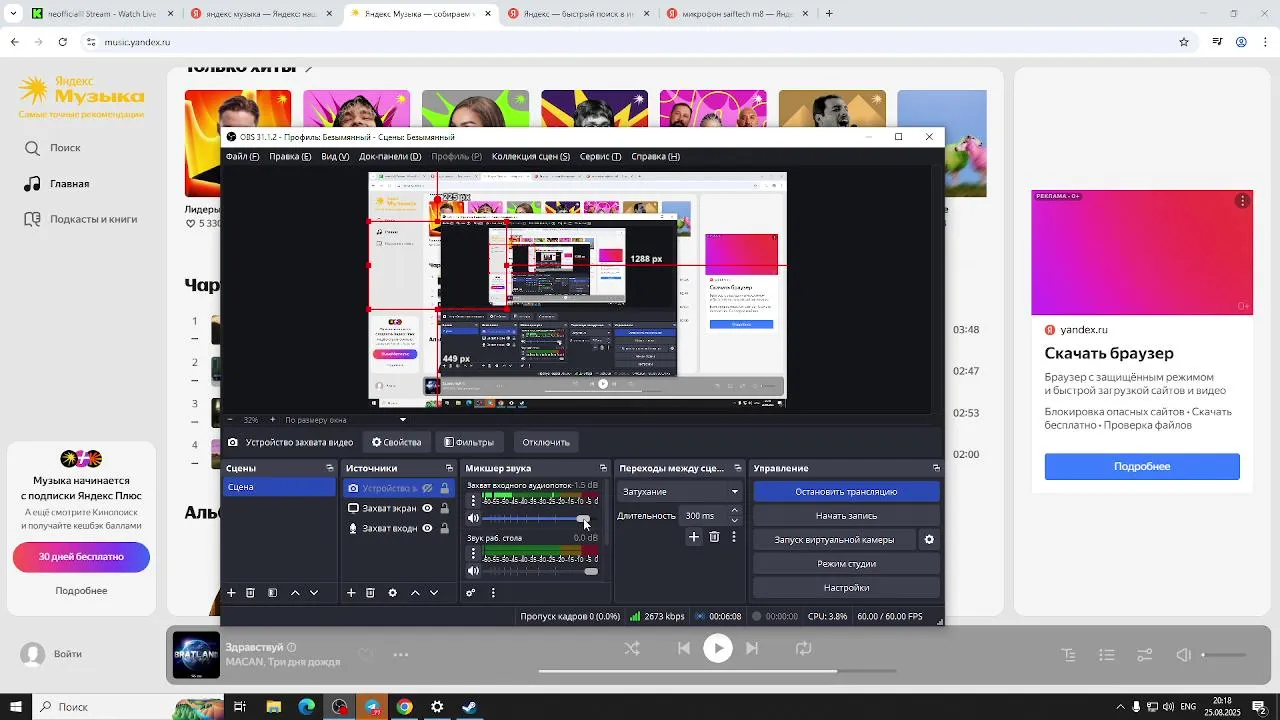The height and width of the screenshot is (720, 1280).
Task: Play current track in Yandex Music
Action: (x=718, y=648)
